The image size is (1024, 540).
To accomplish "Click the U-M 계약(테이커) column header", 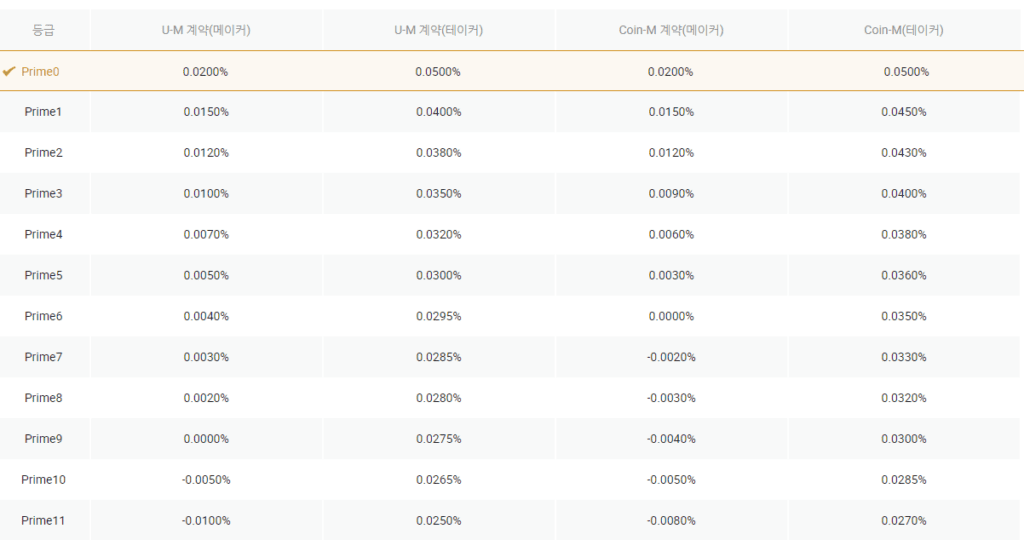I will tap(438, 30).
